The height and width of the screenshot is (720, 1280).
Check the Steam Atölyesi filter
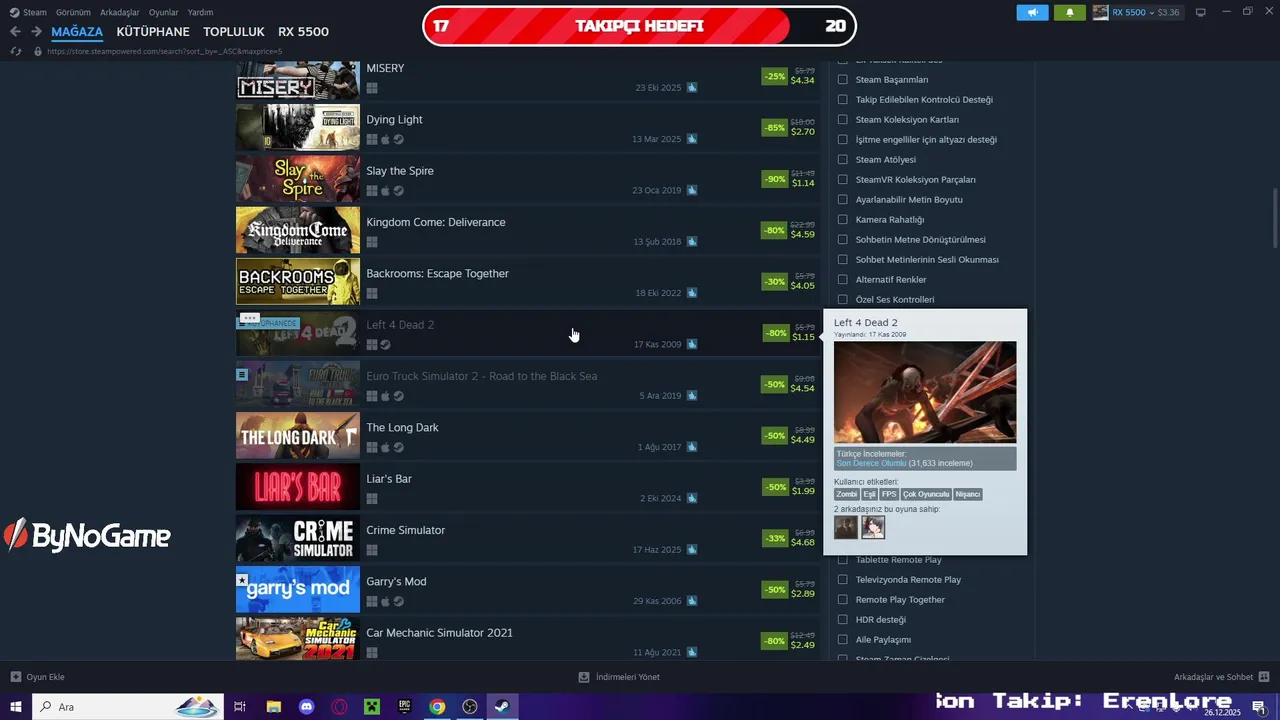click(x=843, y=159)
